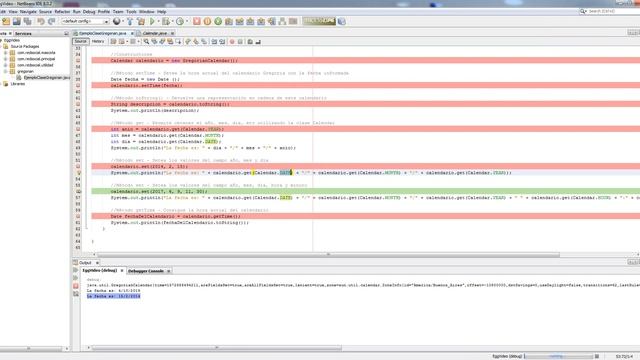Click the red record macro icon in editor toolbar
Image resolution: width=640 pixels, height=360 pixels.
coord(232,42)
